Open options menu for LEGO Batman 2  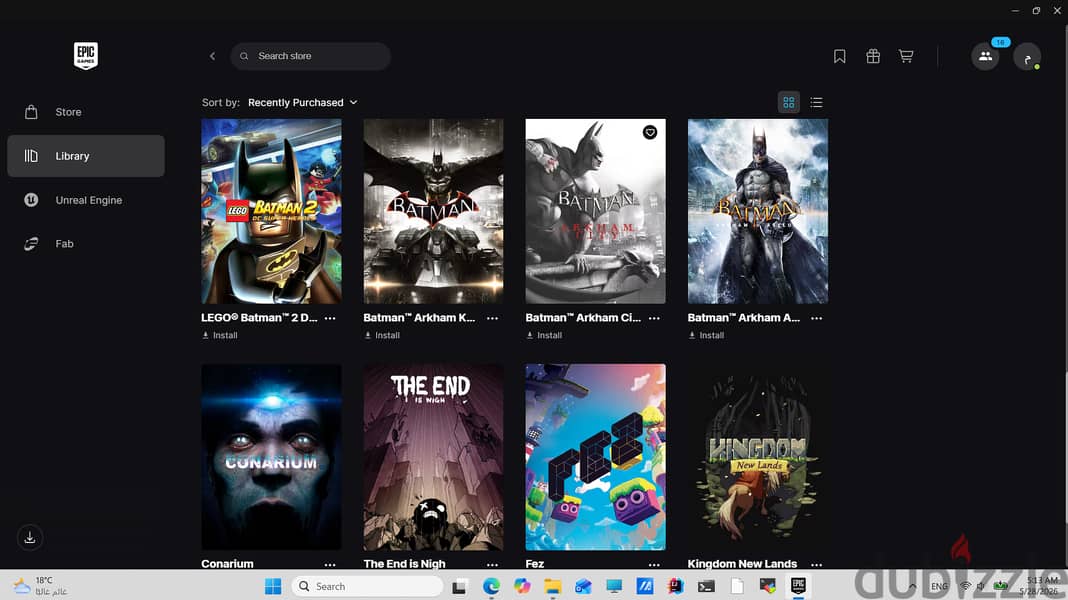(x=330, y=318)
